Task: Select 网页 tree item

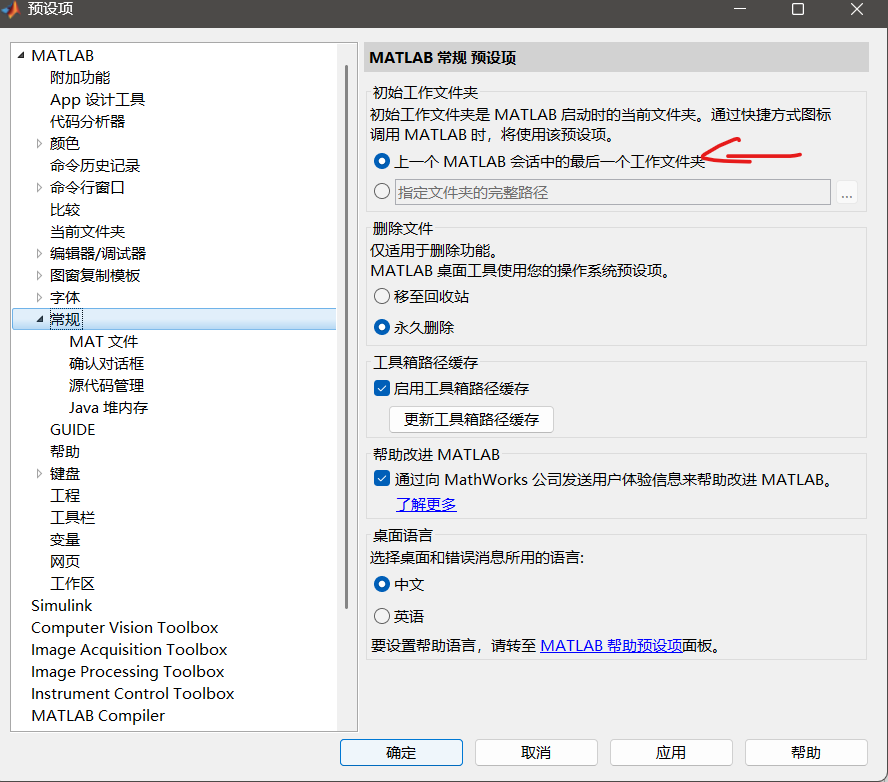Action: 65,562
